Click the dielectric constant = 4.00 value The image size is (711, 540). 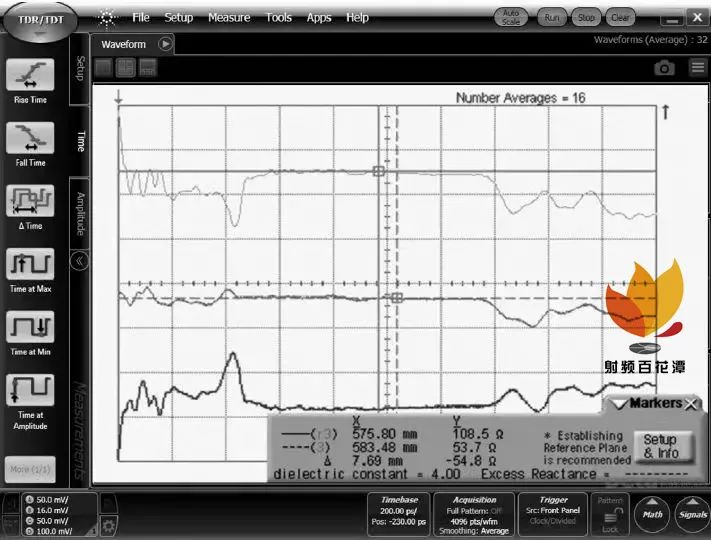366,474
